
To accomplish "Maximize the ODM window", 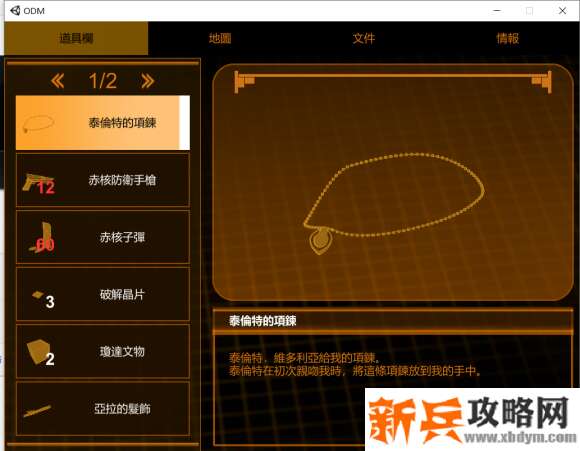I will (x=530, y=11).
